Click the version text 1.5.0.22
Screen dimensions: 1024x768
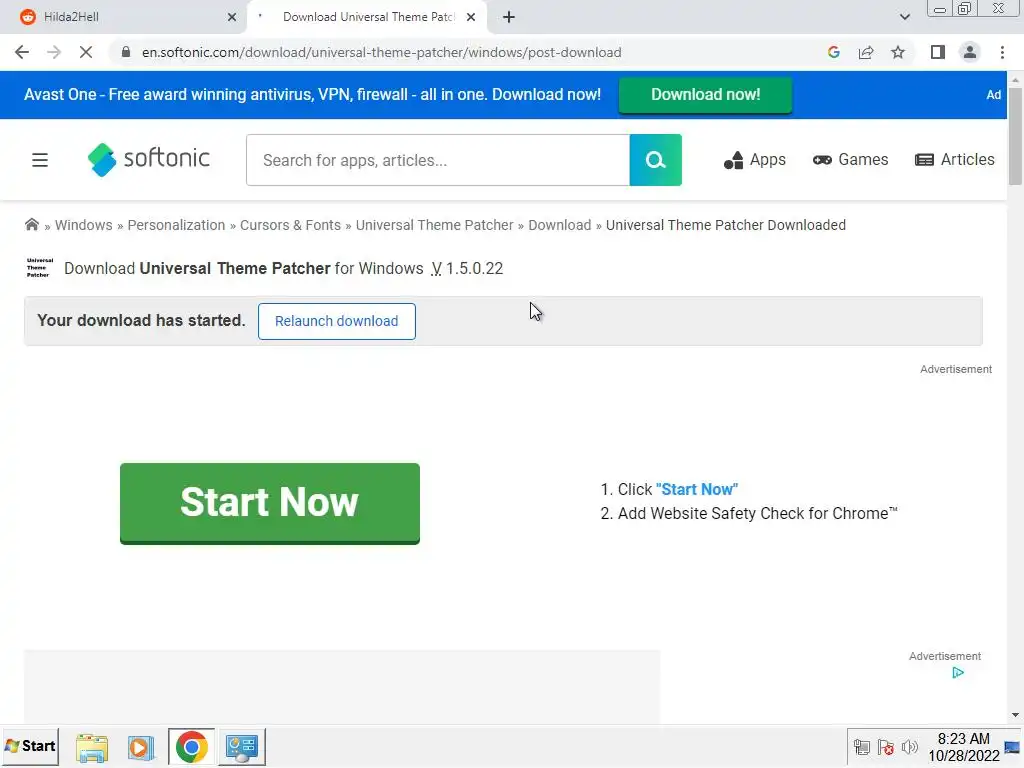point(474,268)
